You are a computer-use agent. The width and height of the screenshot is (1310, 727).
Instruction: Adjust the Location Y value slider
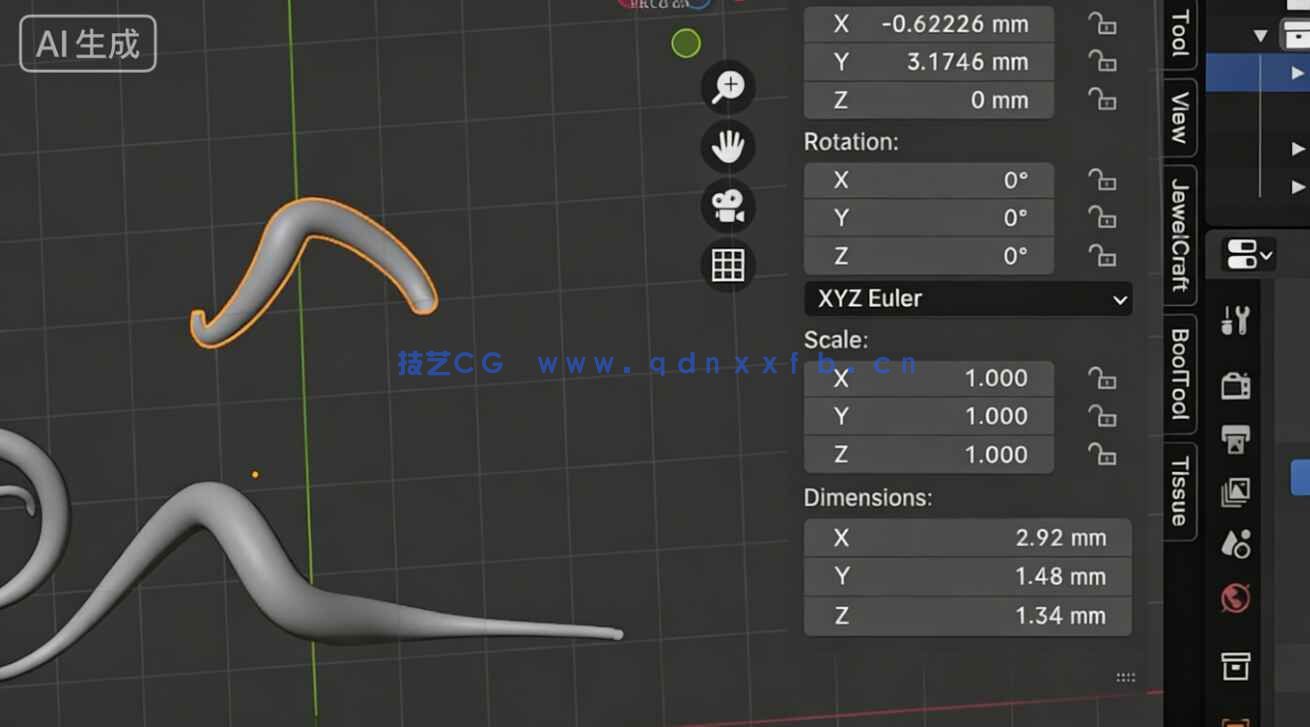[x=928, y=62]
